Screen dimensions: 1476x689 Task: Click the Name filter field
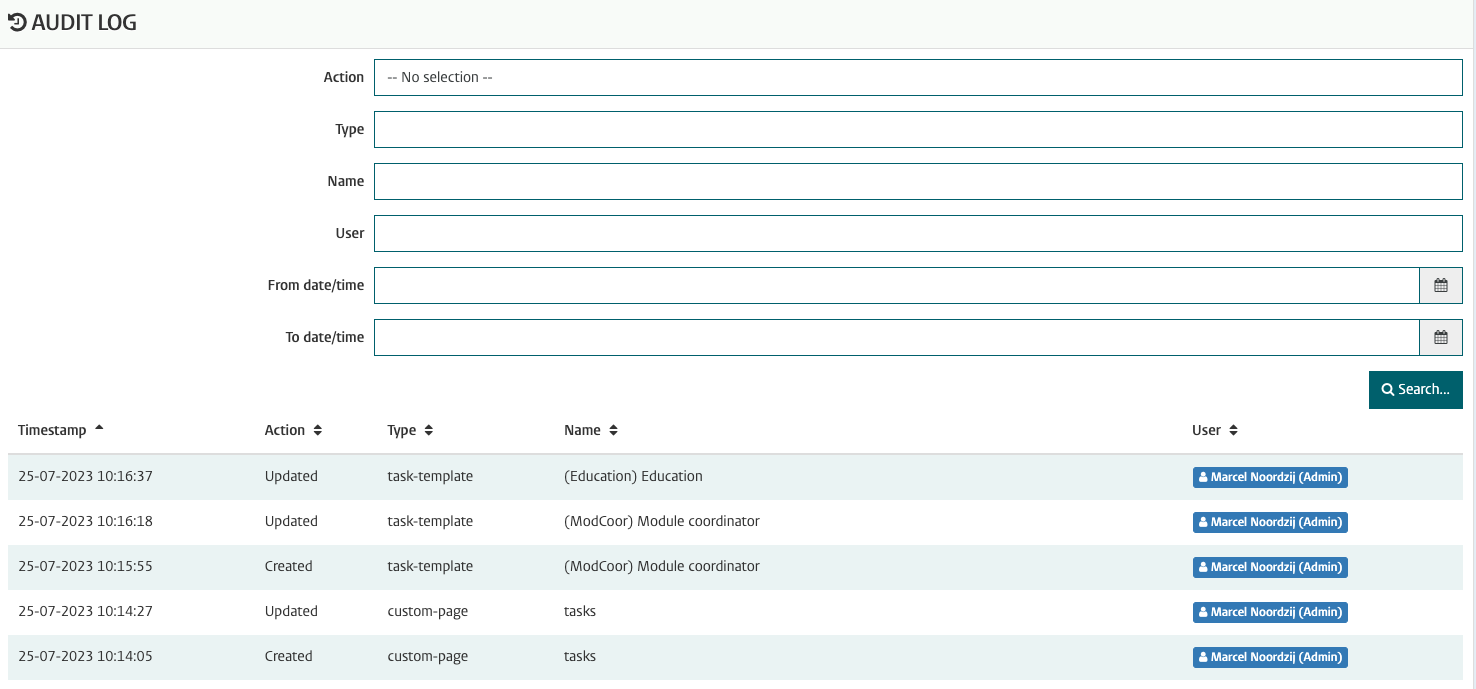click(918, 181)
